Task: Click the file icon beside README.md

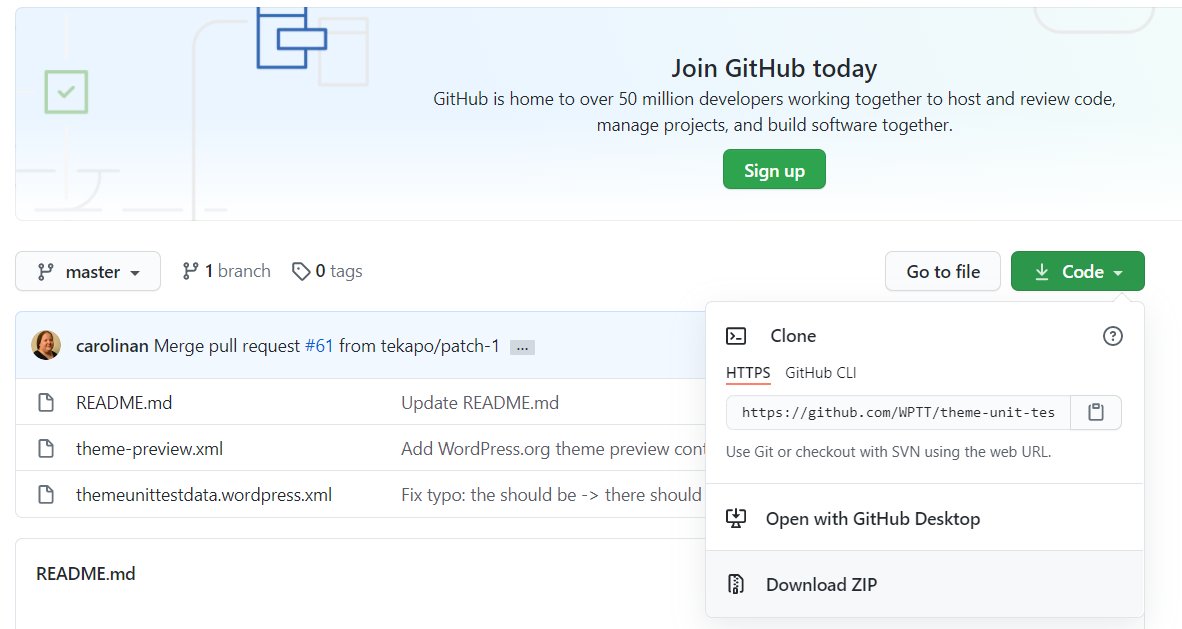Action: click(46, 403)
